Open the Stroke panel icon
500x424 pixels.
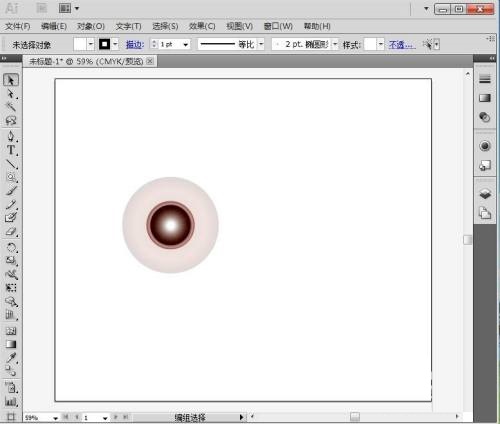(485, 79)
